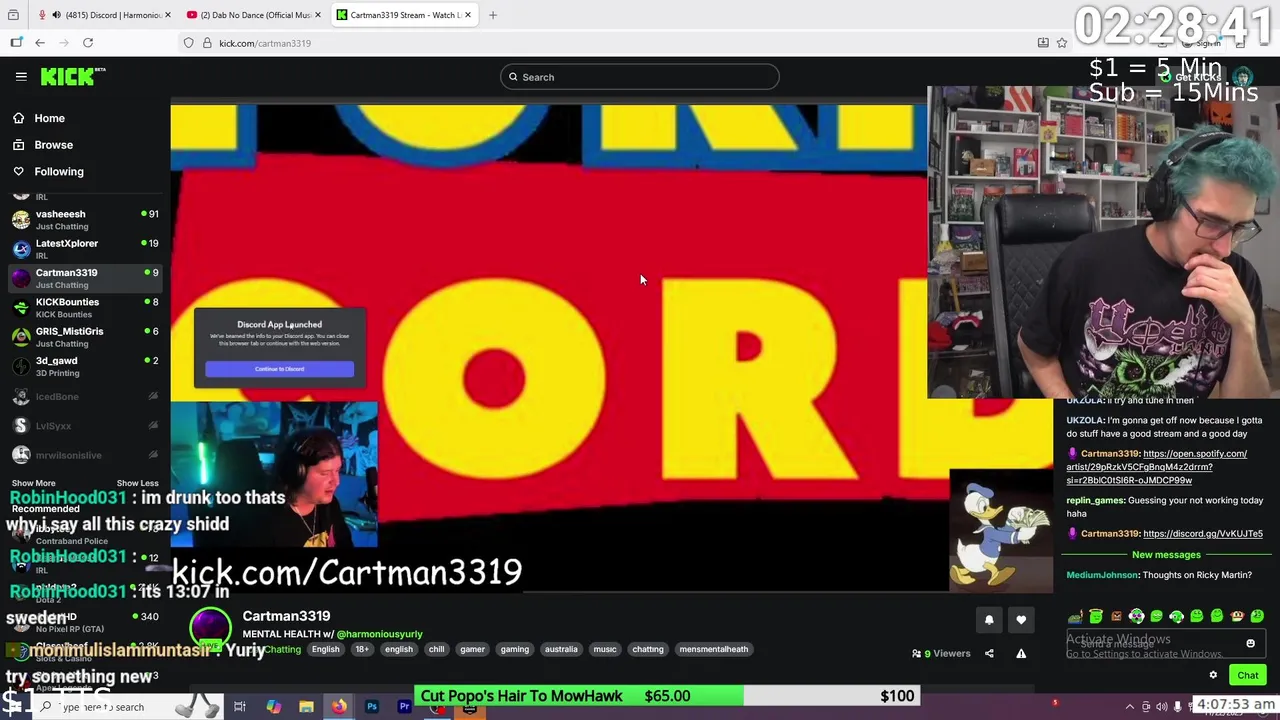The image size is (1280, 720).
Task: Open the @harmoniousyurly mention link
Action: pos(379,634)
